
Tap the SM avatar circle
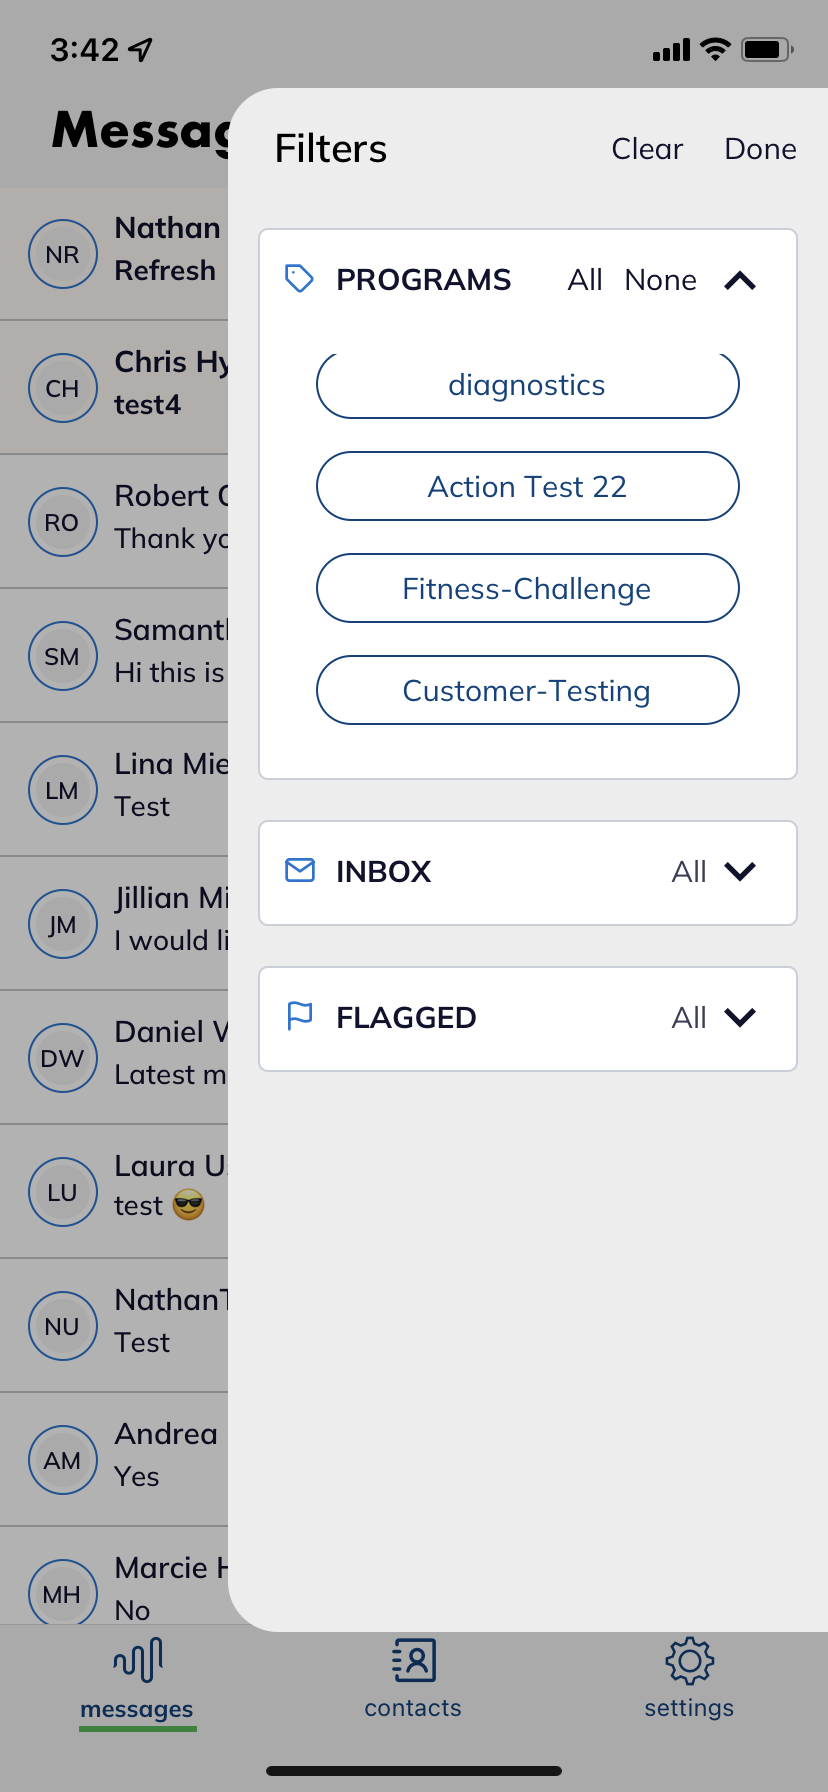62,657
